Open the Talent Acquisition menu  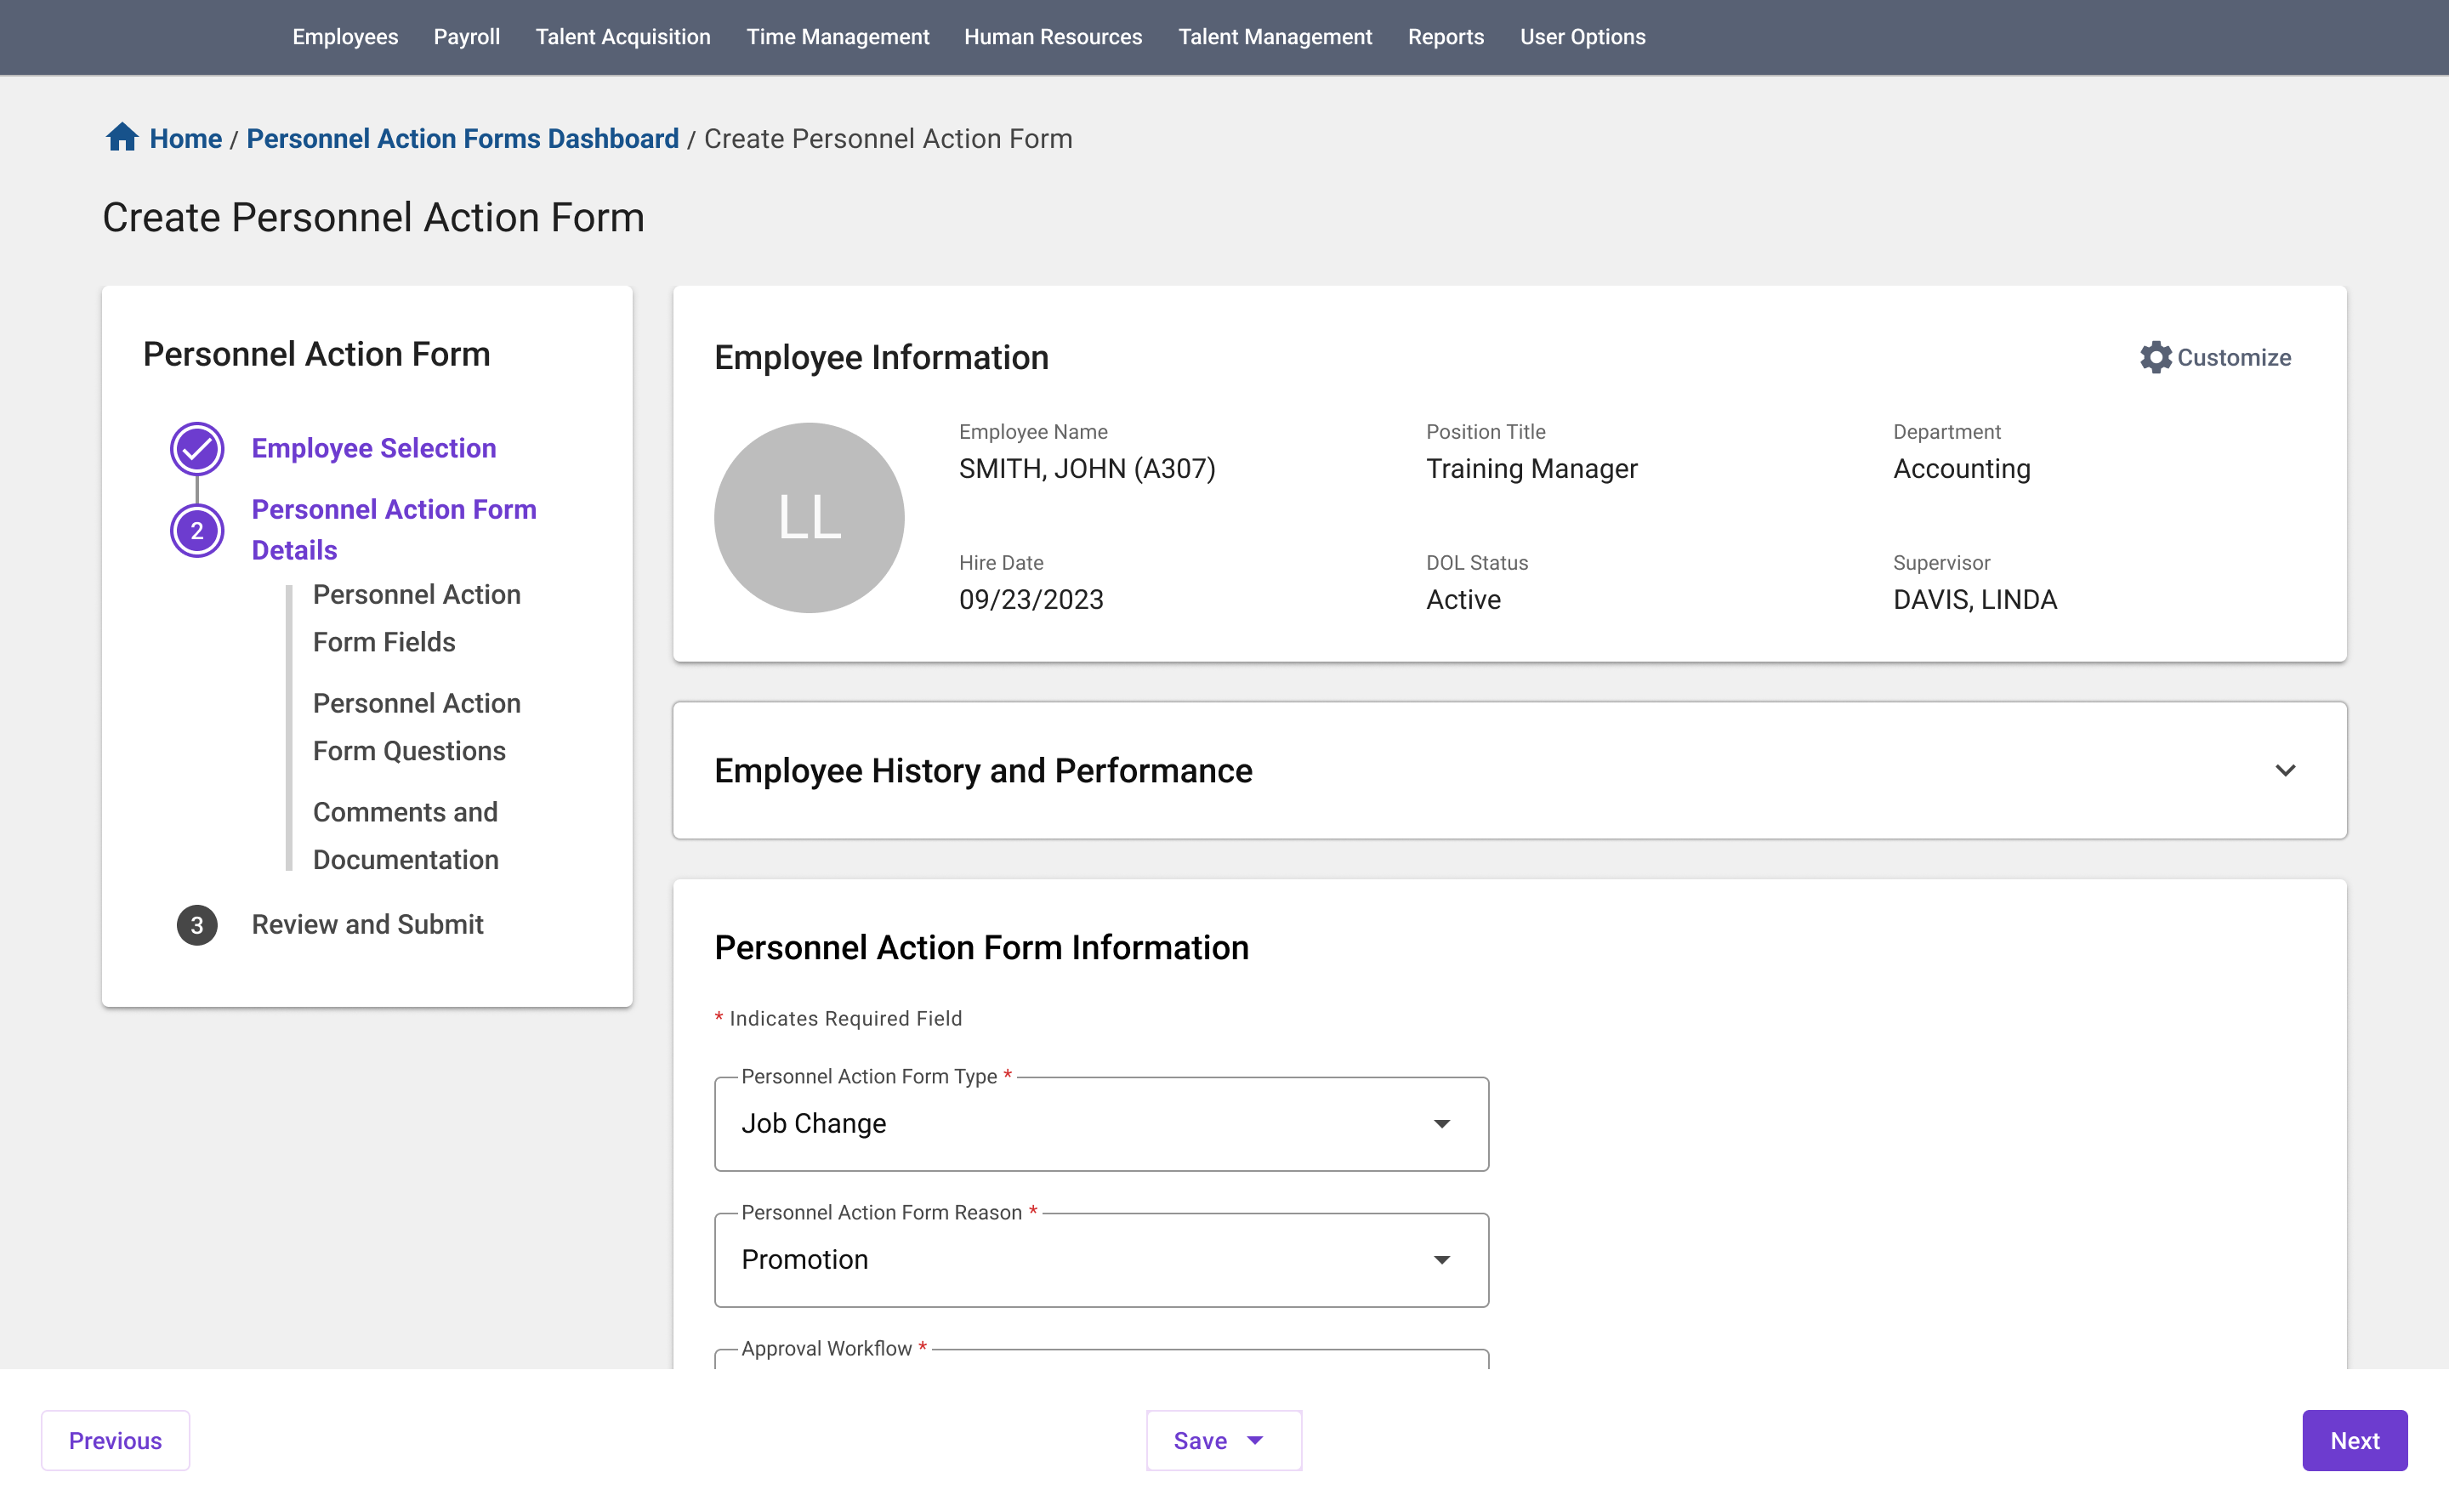pyautogui.click(x=623, y=37)
